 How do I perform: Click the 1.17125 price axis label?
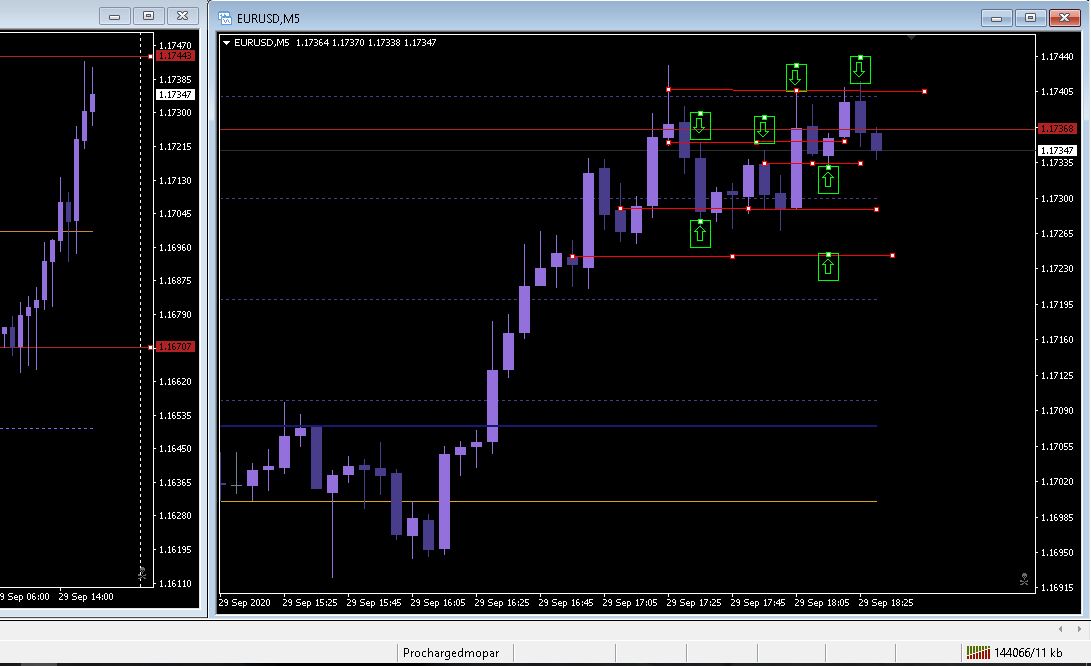(1057, 376)
